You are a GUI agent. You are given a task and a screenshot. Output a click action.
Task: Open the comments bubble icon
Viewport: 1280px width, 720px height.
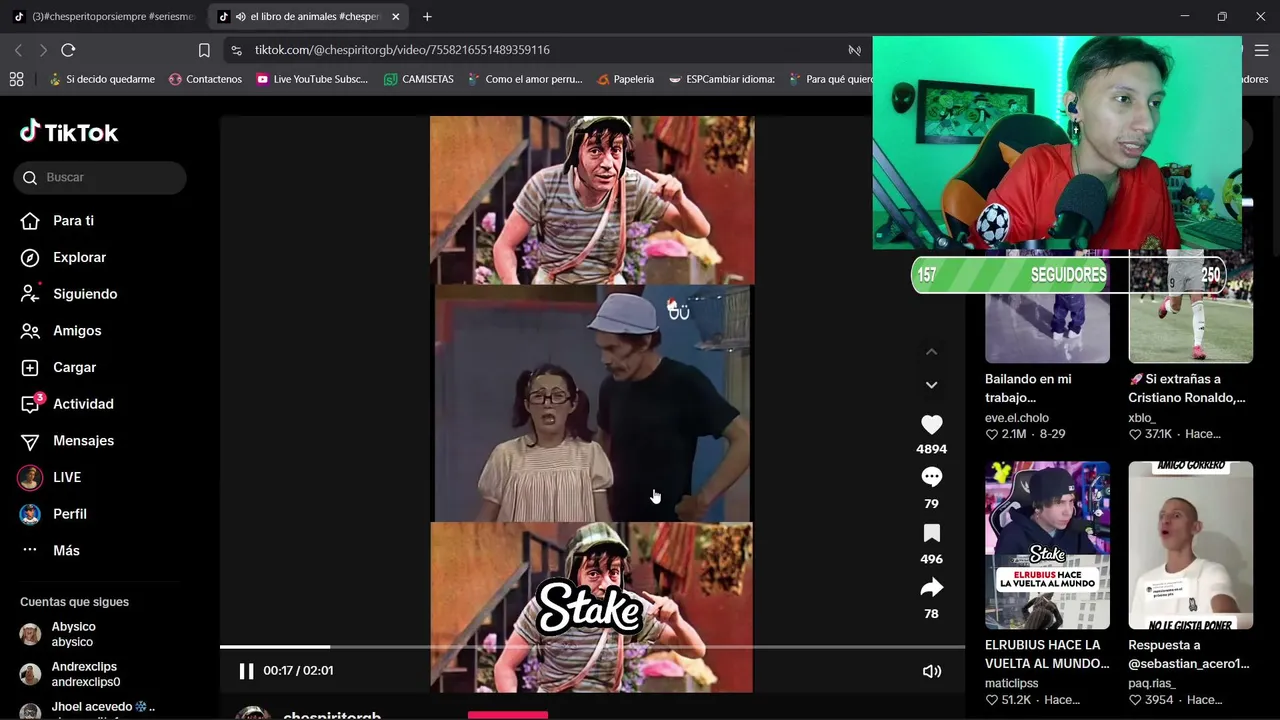[931, 477]
